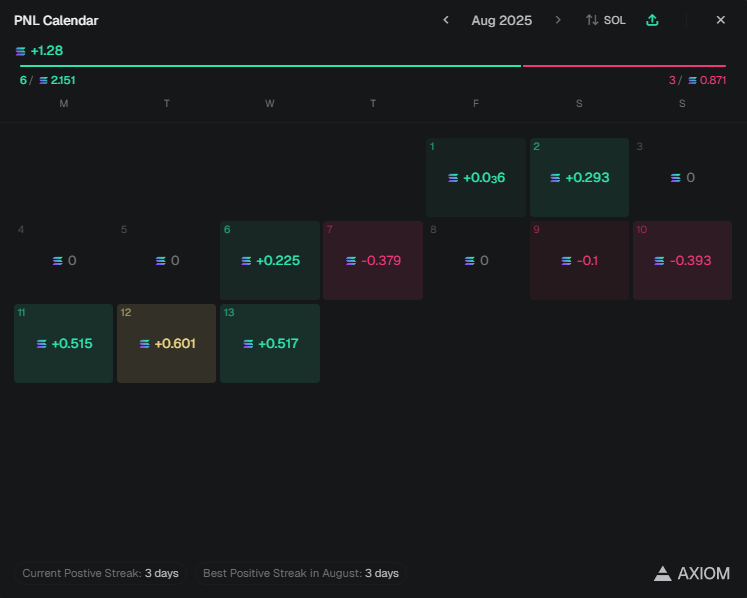
Task: Open day 2 cell with +0.293
Action: pyautogui.click(x=579, y=177)
